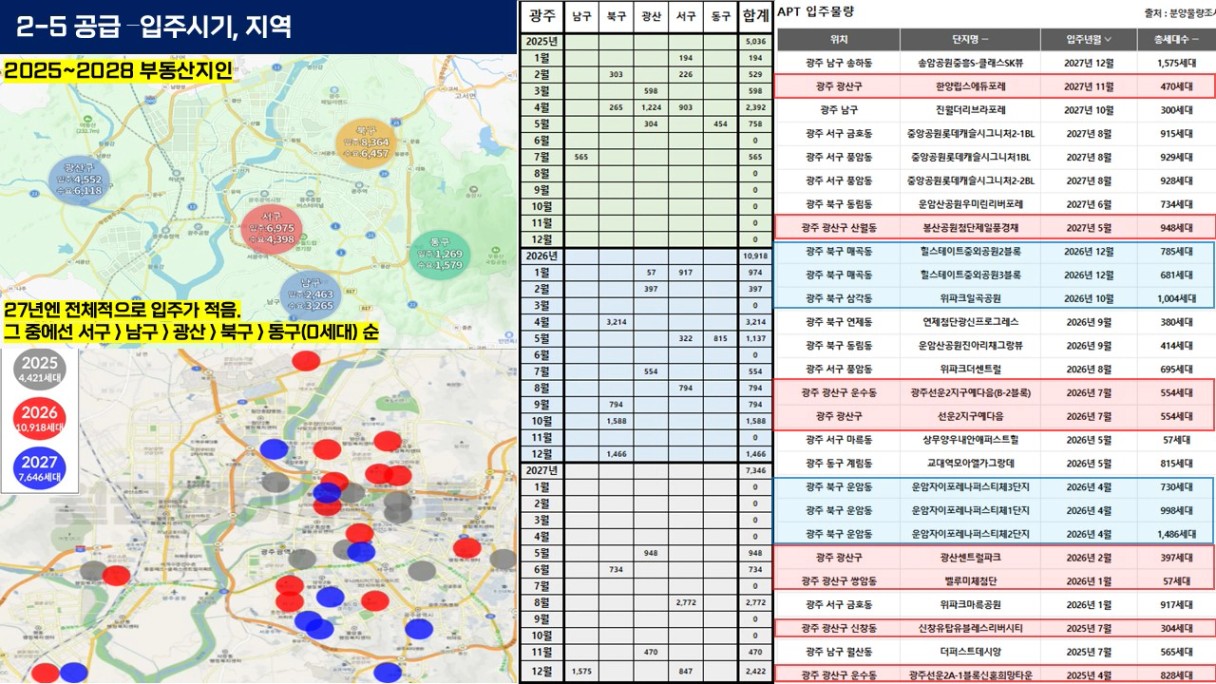Click the 1,575세대 household count cell

tap(1175, 63)
